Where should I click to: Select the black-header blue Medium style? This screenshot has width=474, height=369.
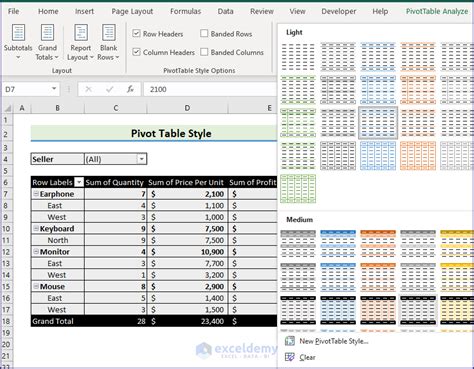[x=338, y=310]
